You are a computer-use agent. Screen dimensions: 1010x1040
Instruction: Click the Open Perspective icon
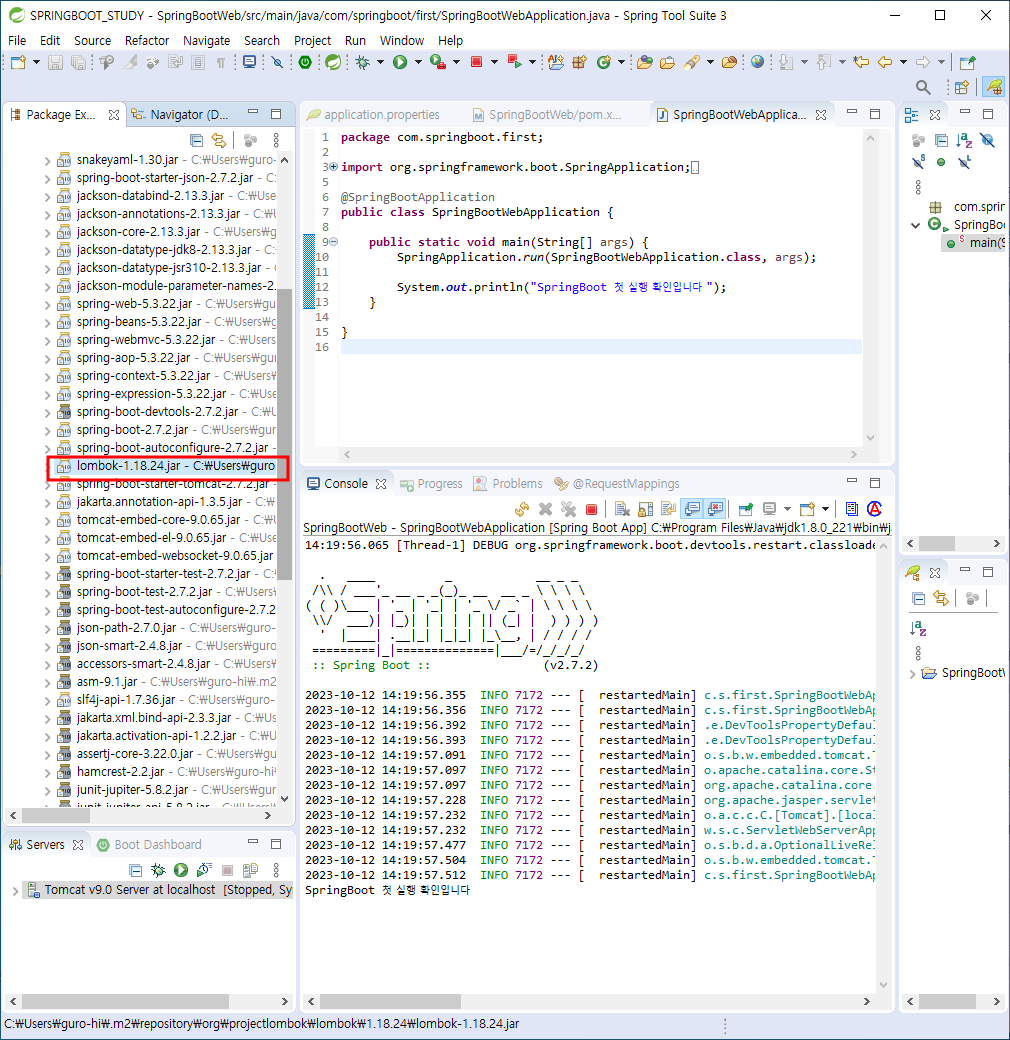[x=962, y=87]
